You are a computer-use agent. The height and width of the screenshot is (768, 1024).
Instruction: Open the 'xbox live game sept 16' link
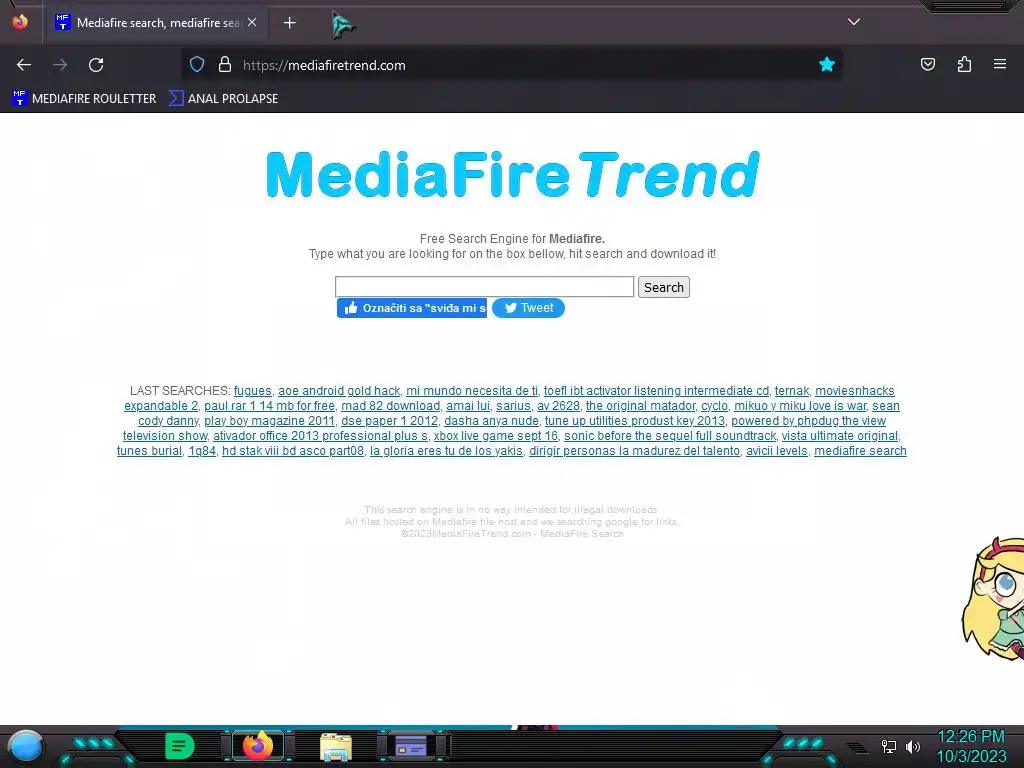click(496, 436)
